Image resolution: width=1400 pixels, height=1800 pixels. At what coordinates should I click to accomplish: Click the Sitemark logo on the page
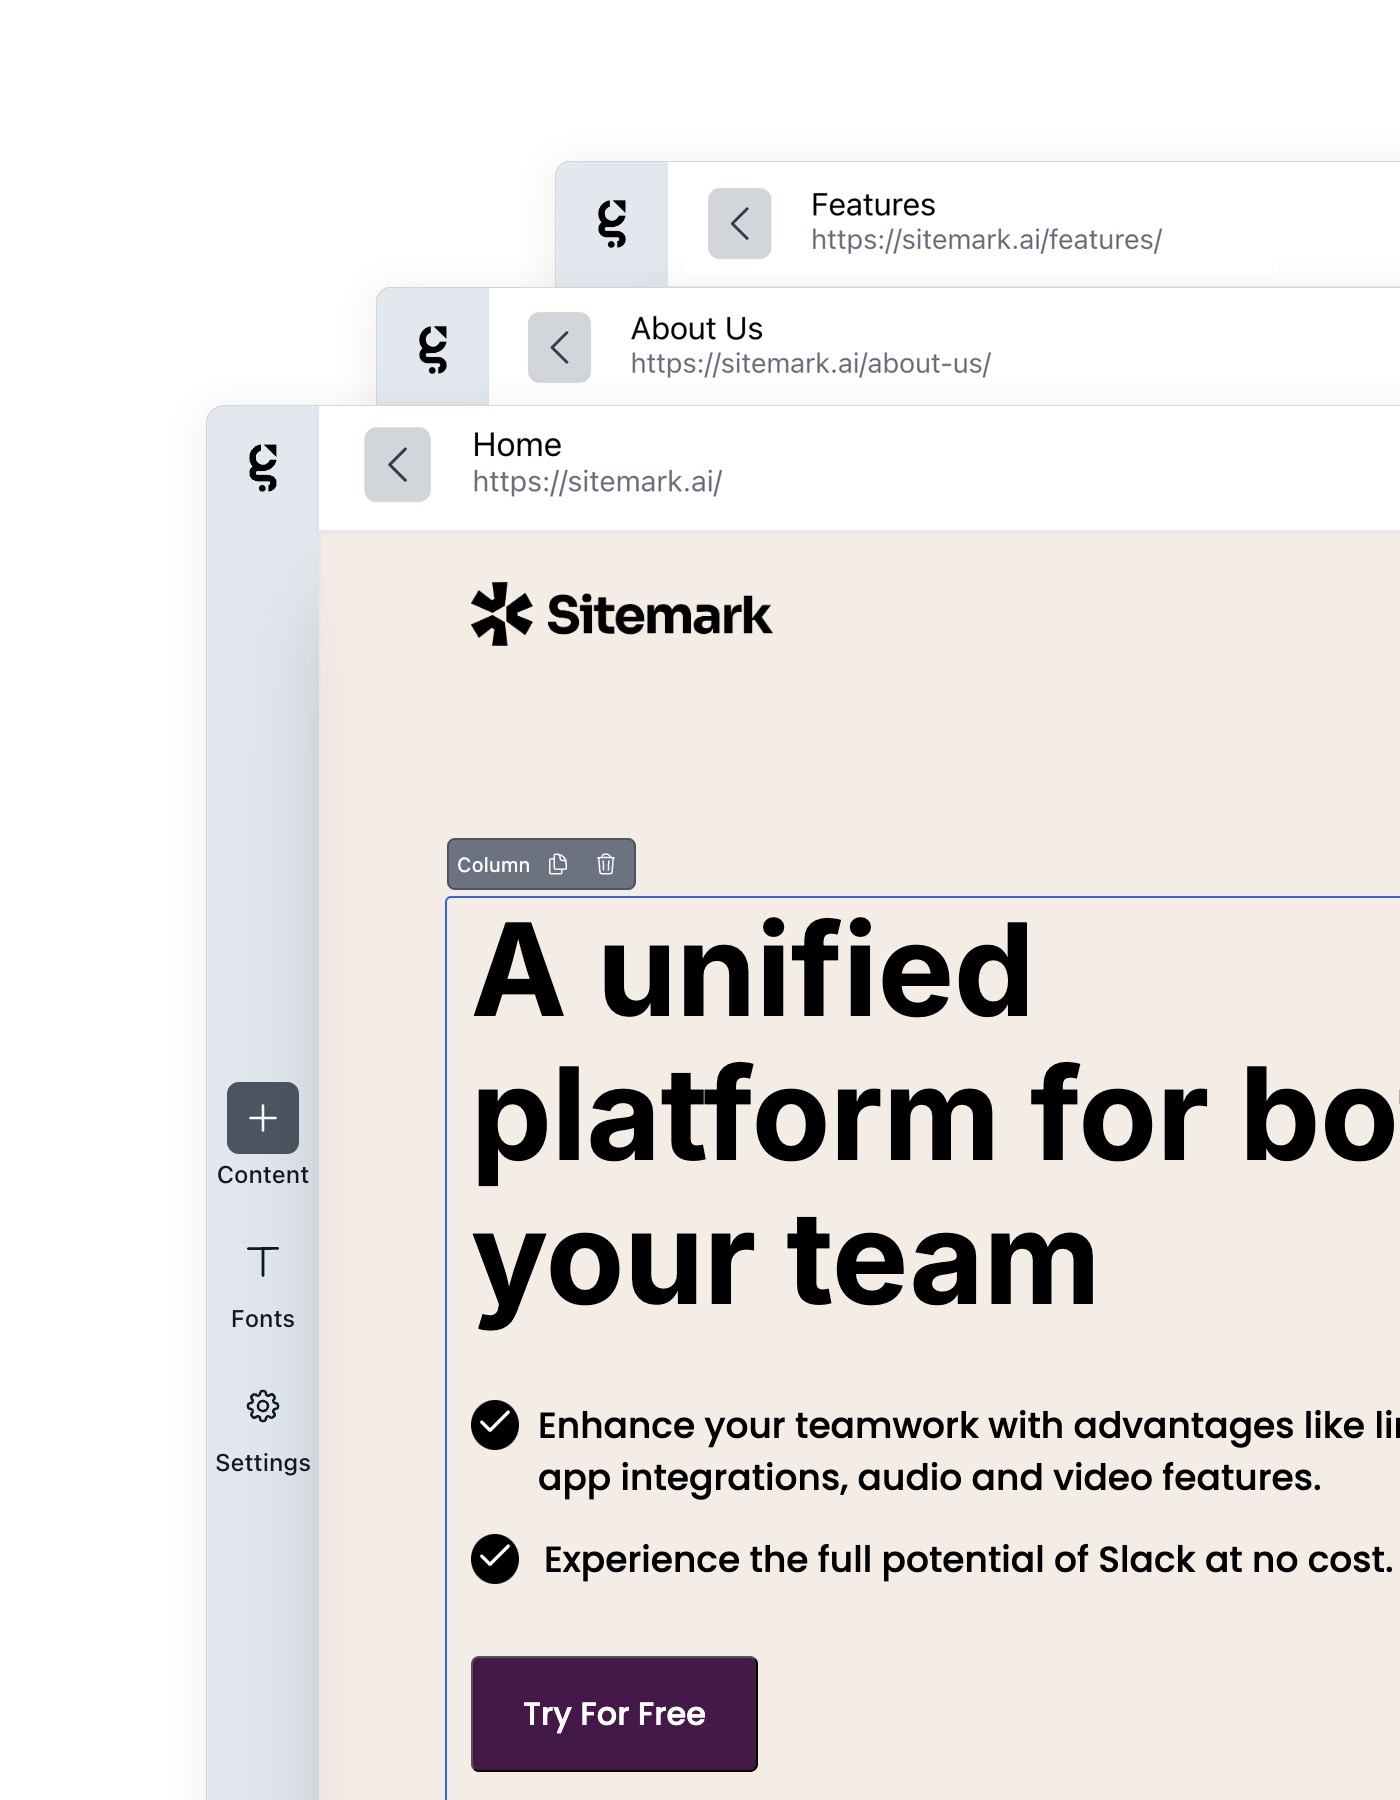click(x=621, y=614)
